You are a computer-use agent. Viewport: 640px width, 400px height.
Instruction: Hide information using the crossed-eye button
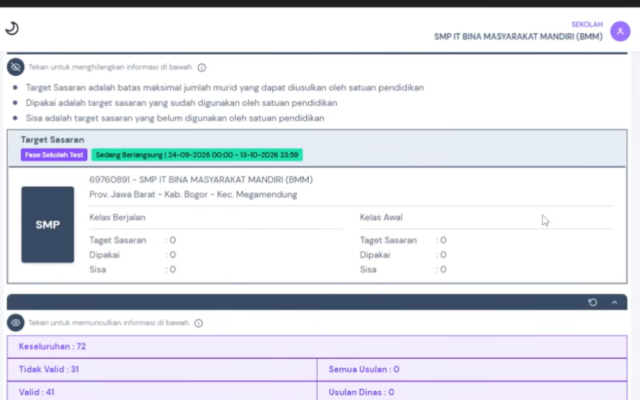pyautogui.click(x=16, y=67)
